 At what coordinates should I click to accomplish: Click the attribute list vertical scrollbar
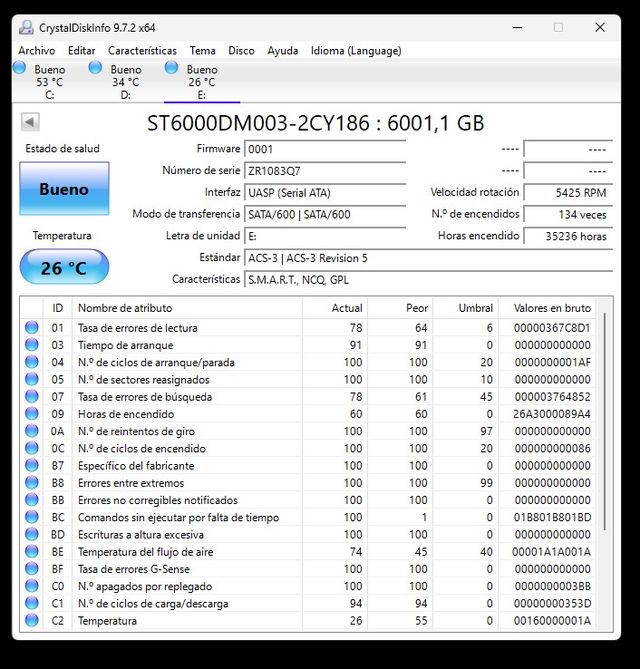point(605,422)
